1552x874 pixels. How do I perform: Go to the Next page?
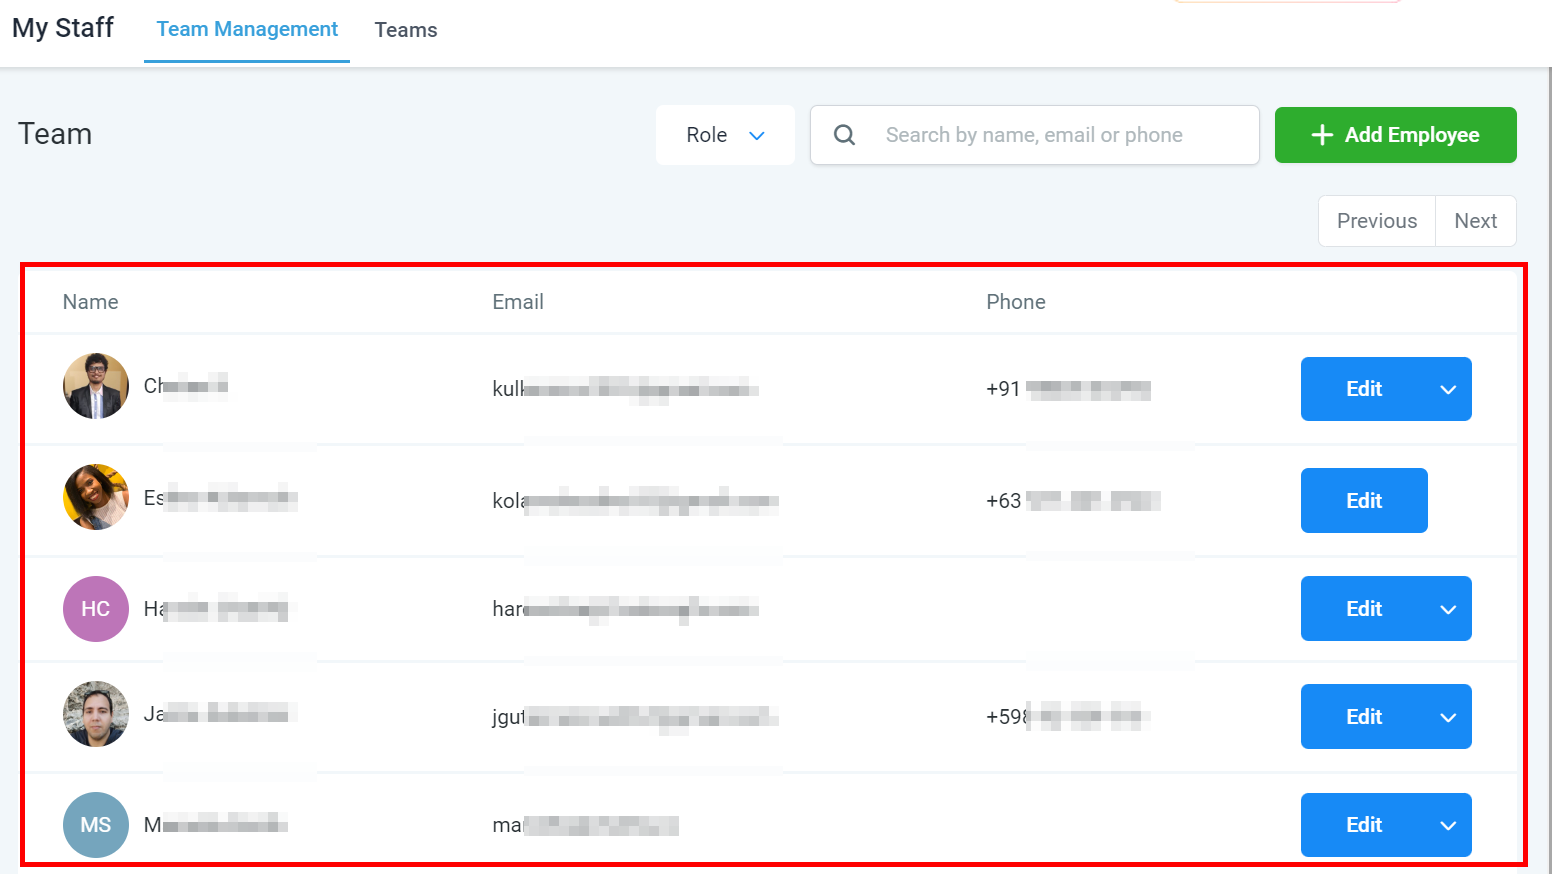1476,221
